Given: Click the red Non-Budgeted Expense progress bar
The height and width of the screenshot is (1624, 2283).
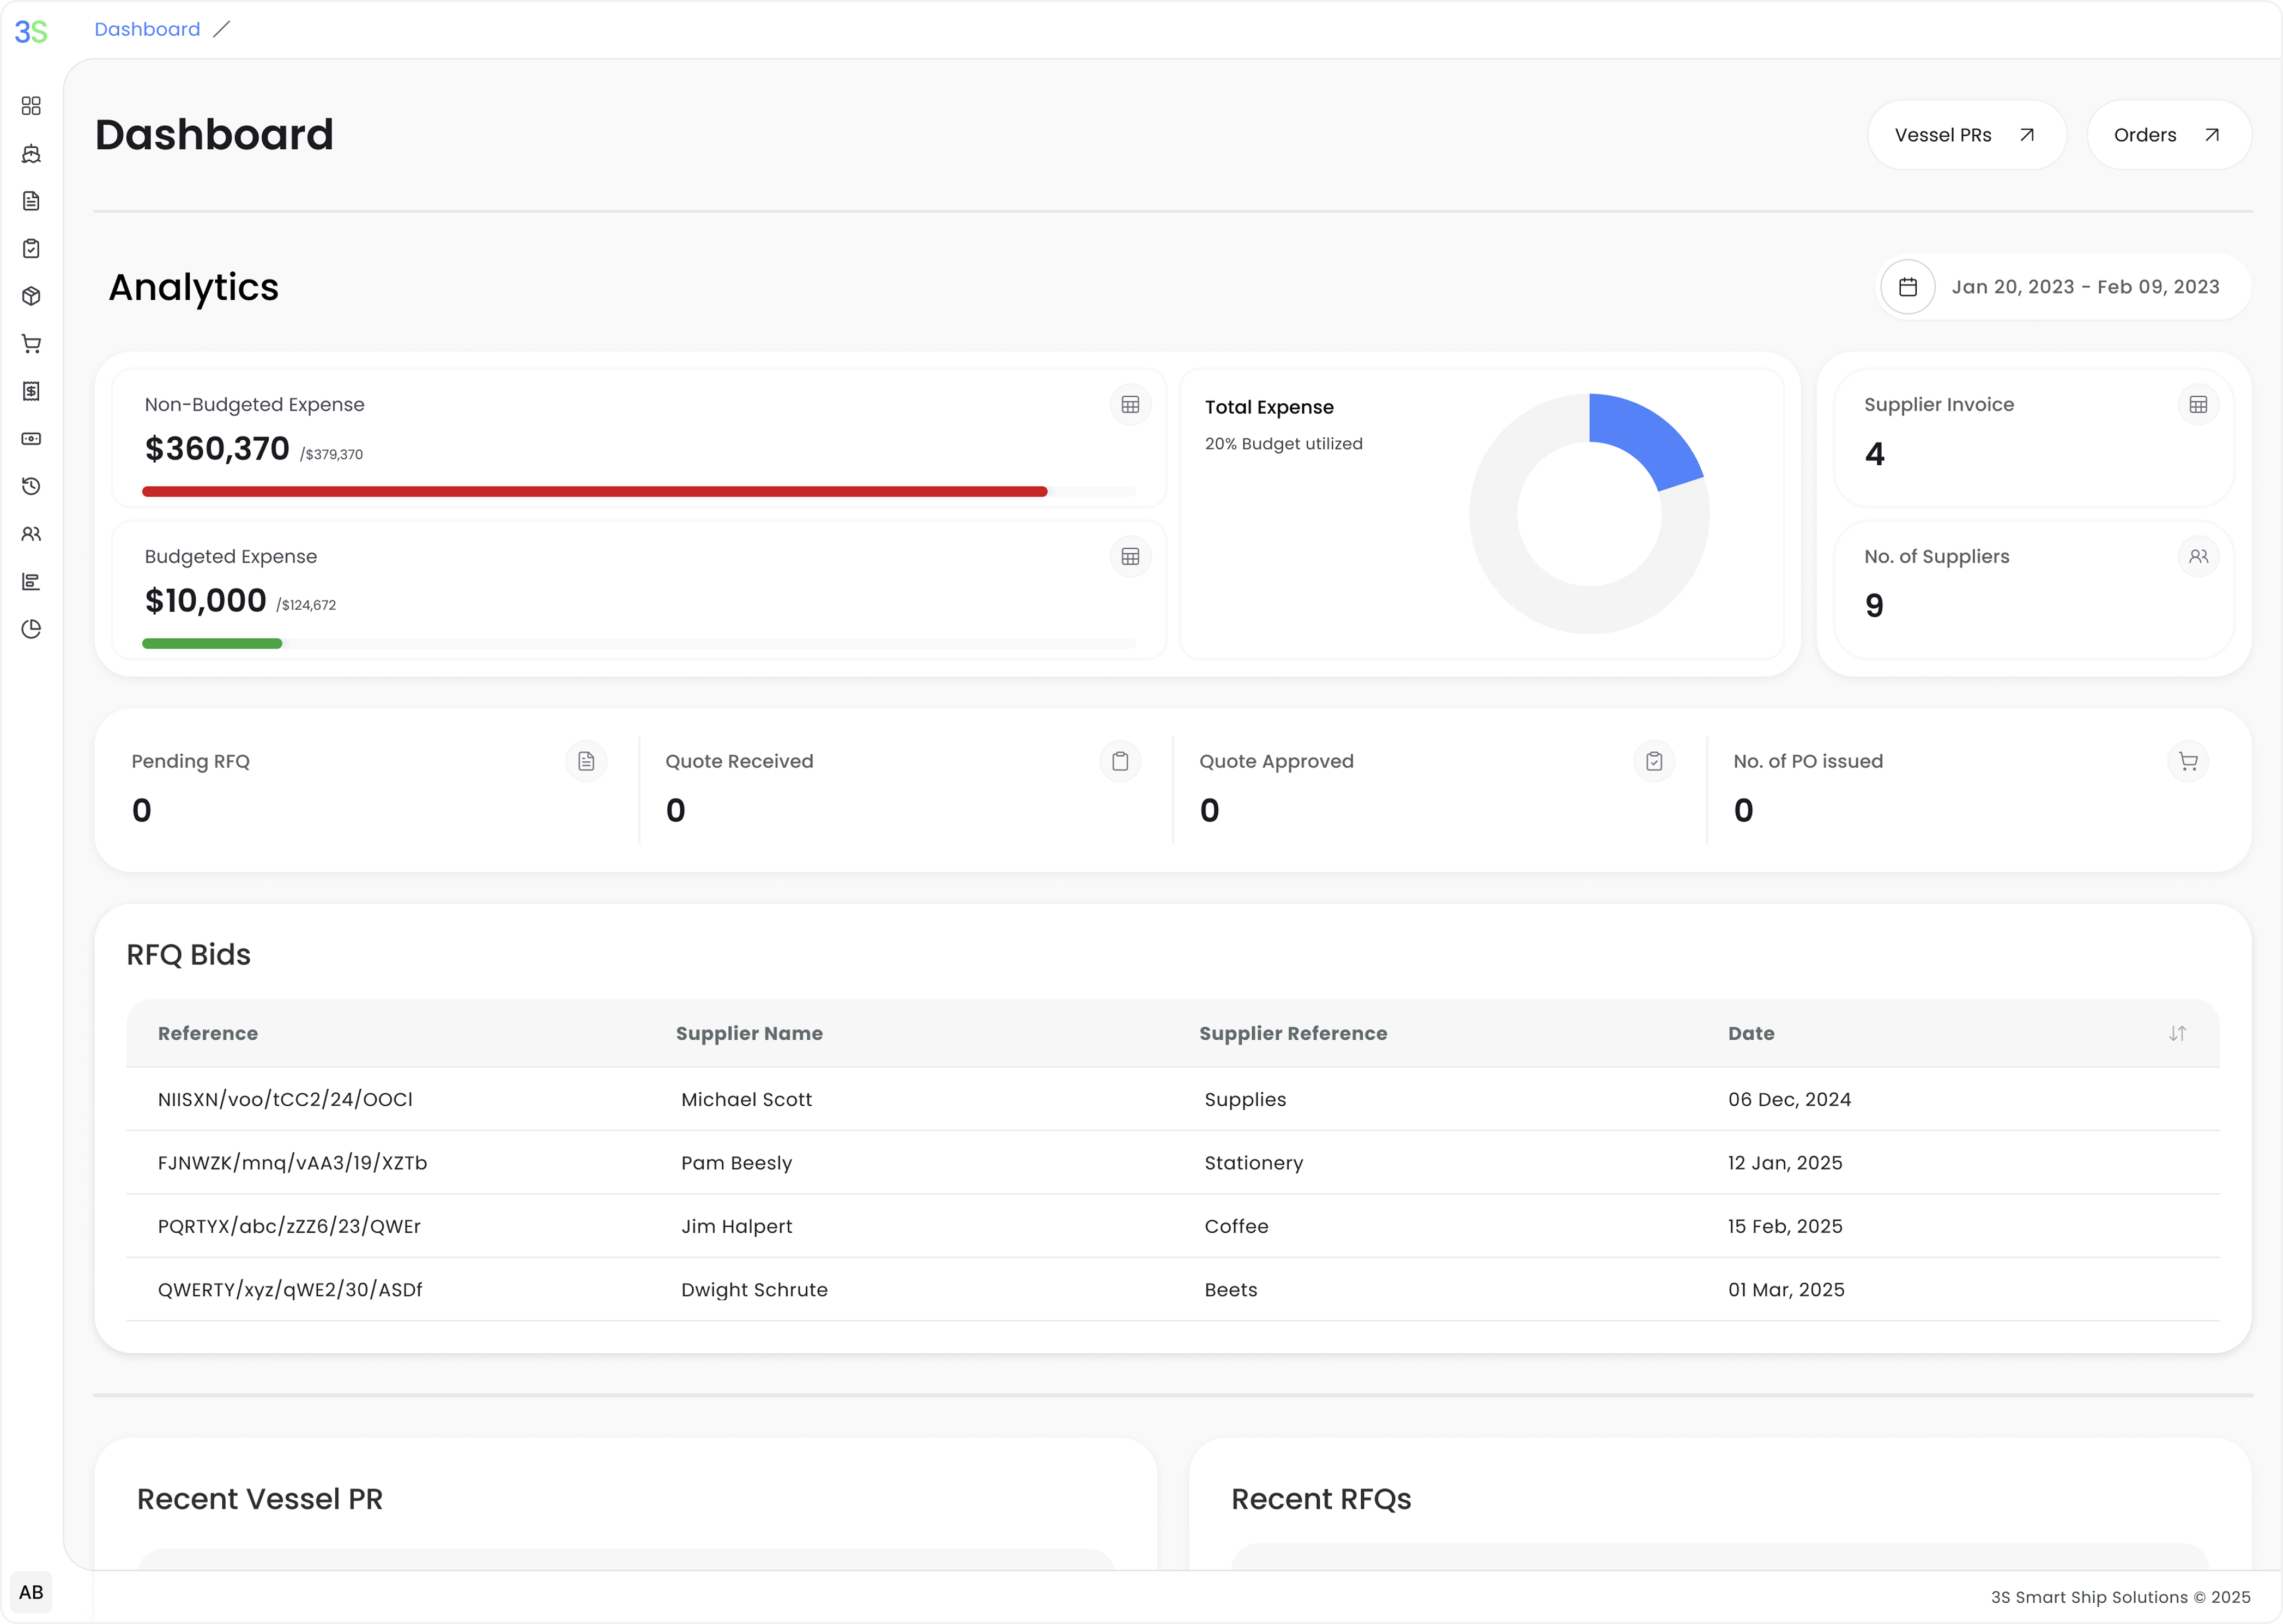Looking at the screenshot, I should click(x=594, y=492).
